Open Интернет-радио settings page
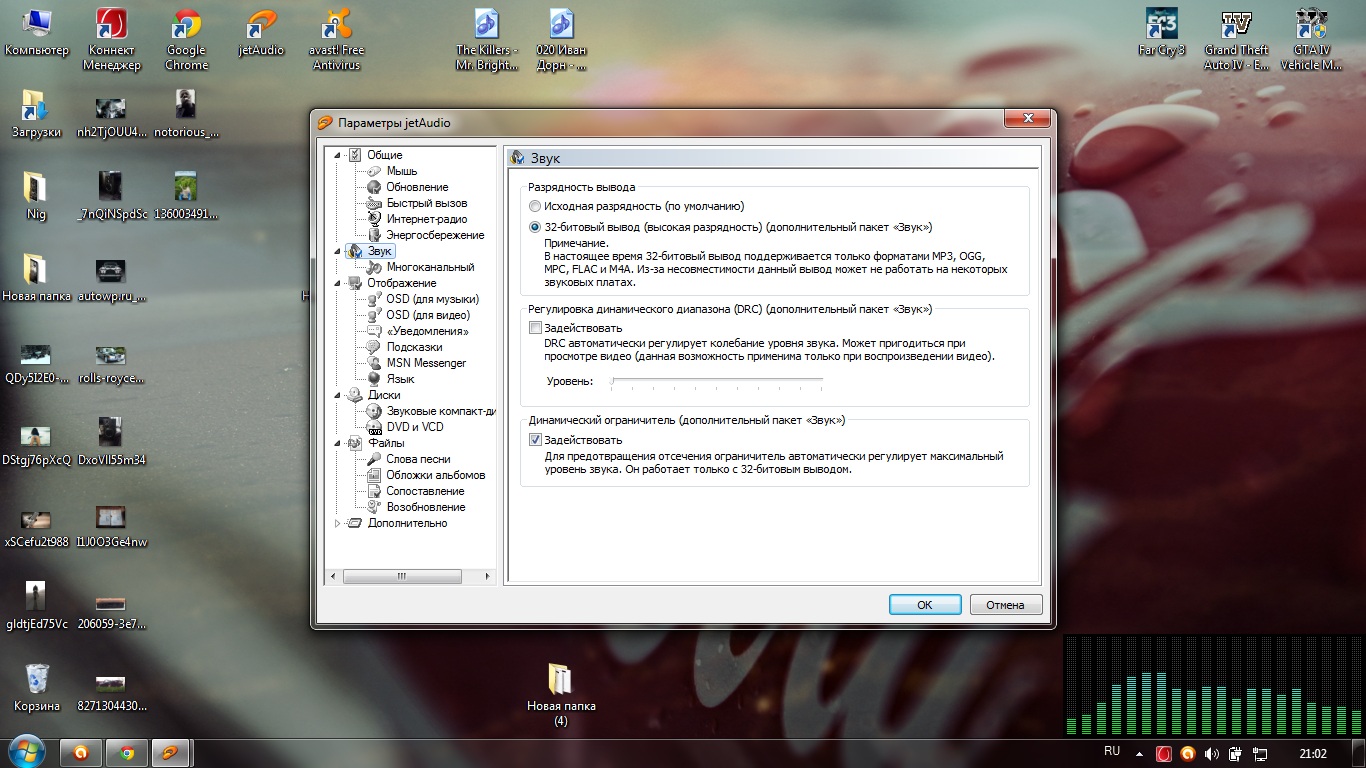Screen dimensions: 1366x768 tap(426, 219)
